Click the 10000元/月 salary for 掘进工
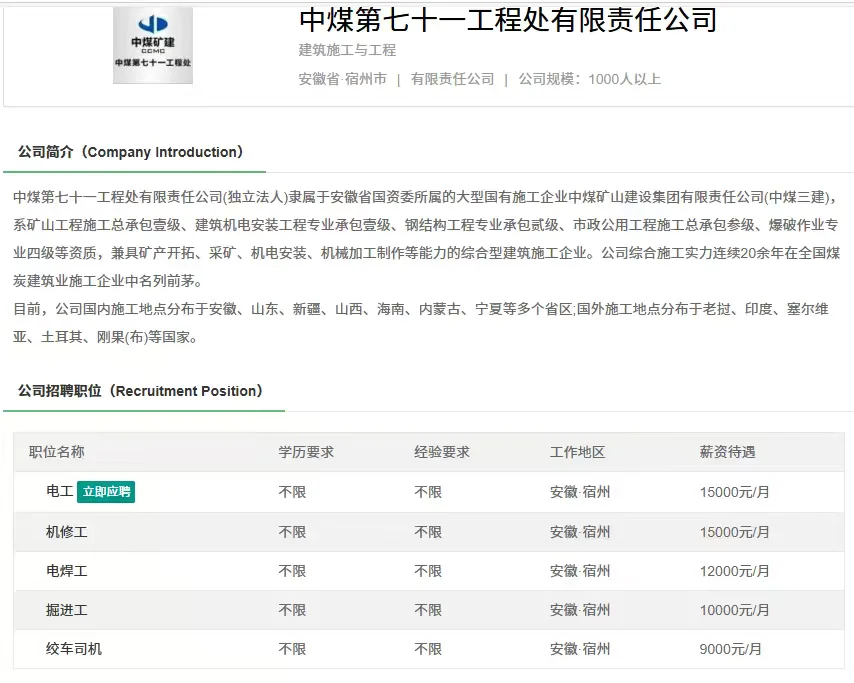This screenshot has width=854, height=683. [734, 611]
